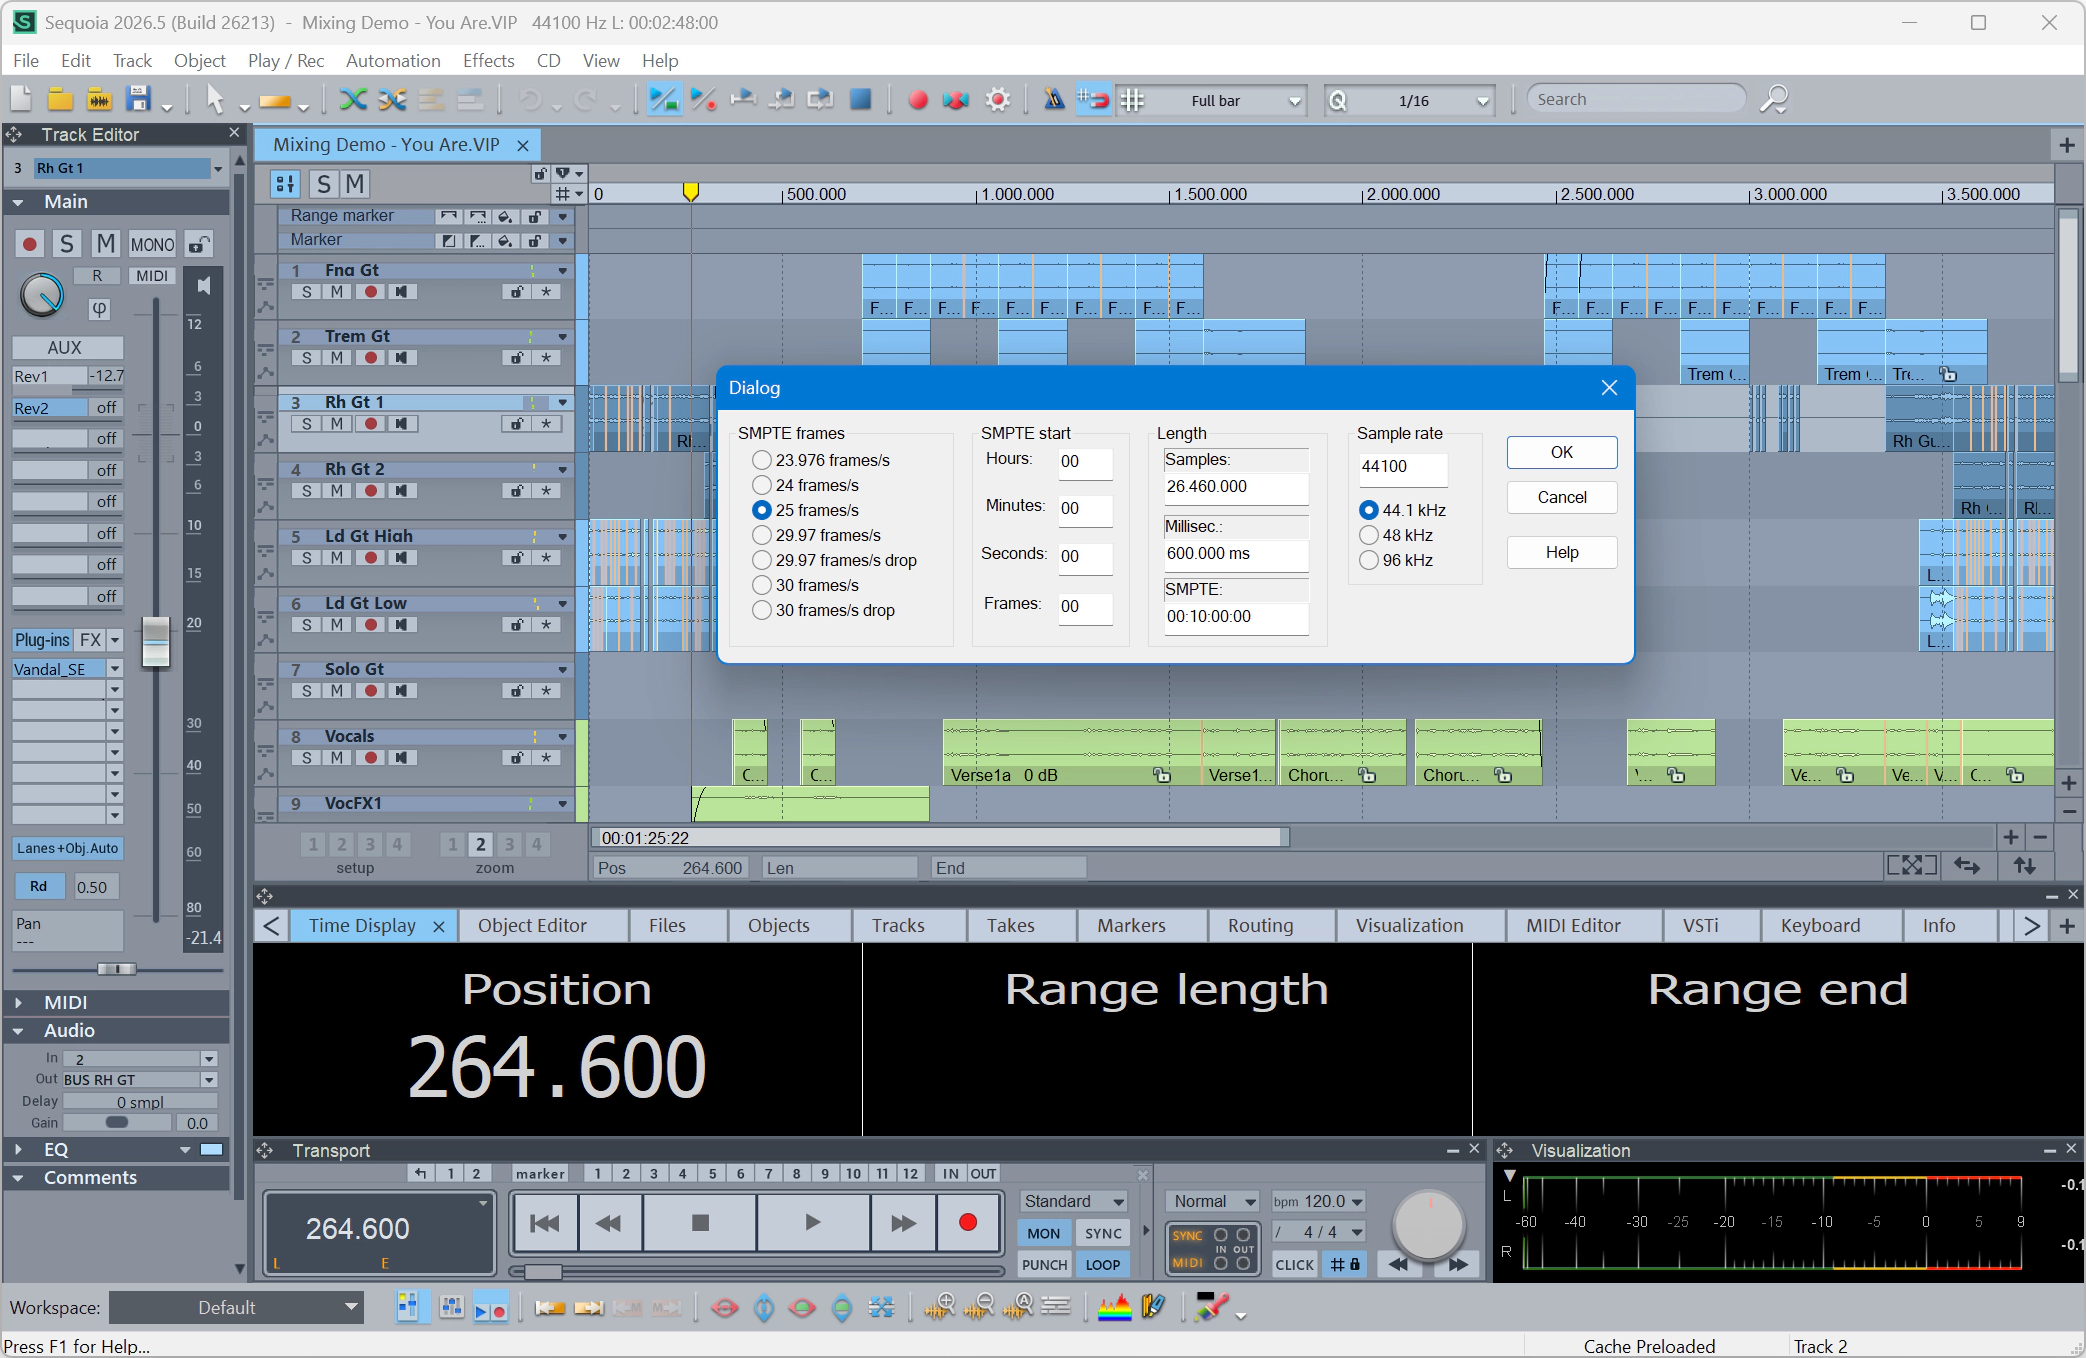Click the Save project floppy disk icon
Screen dimensions: 2086x1358
click(138, 99)
